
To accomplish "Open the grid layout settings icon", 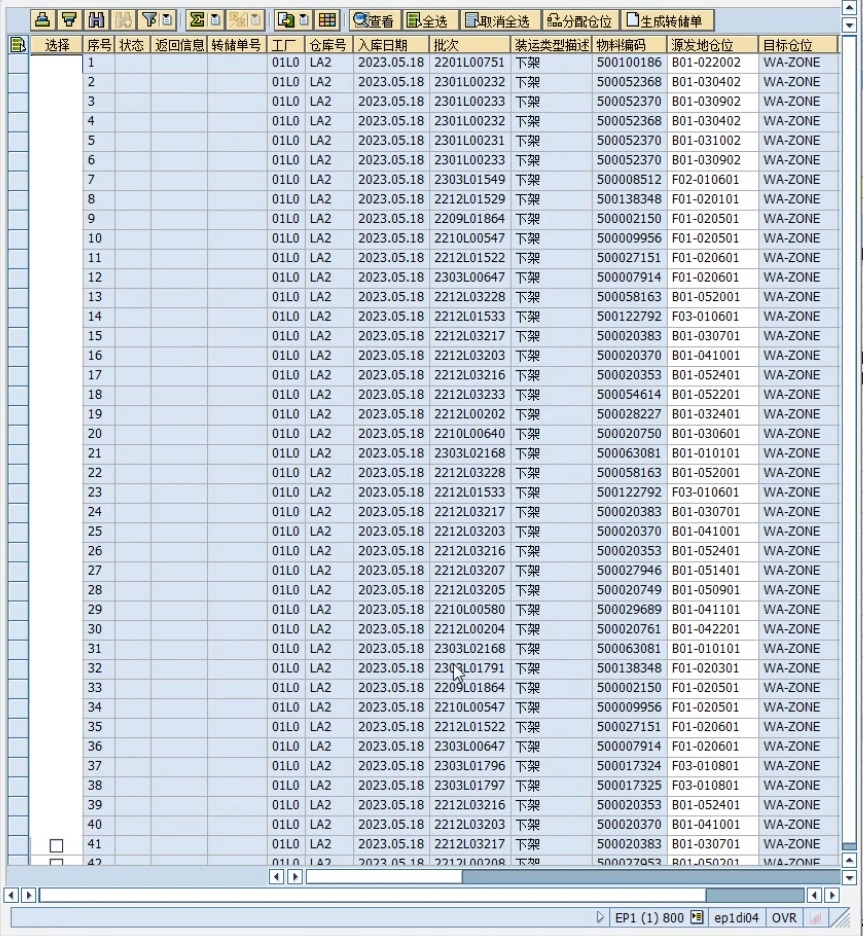I will [x=326, y=20].
